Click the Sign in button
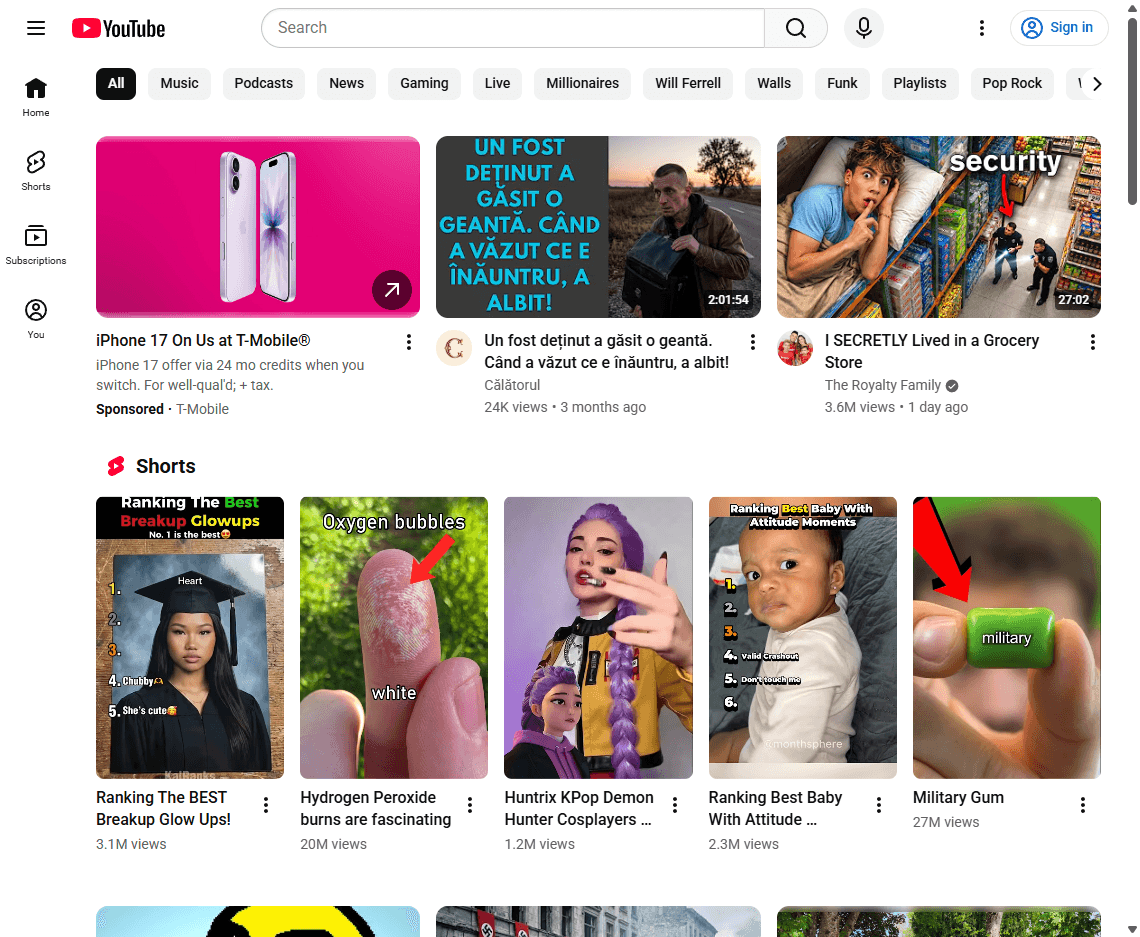This screenshot has height=937, width=1140. click(x=1059, y=28)
